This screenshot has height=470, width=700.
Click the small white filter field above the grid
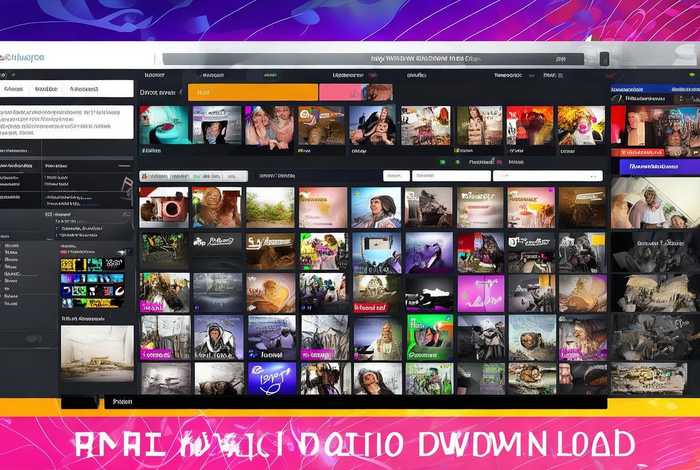pos(394,176)
